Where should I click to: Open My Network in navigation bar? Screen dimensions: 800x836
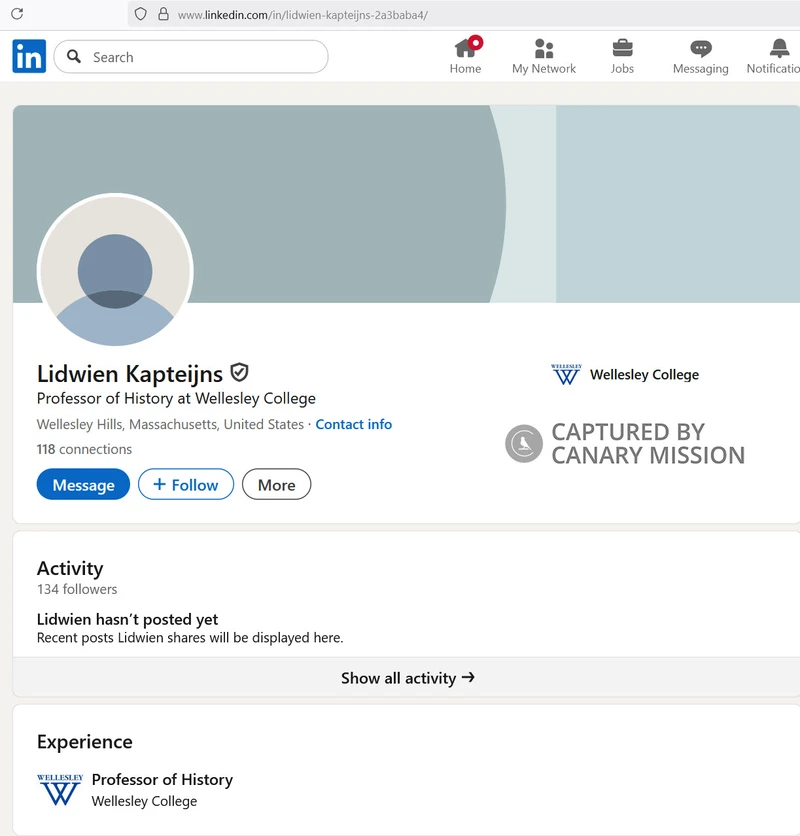(x=544, y=56)
